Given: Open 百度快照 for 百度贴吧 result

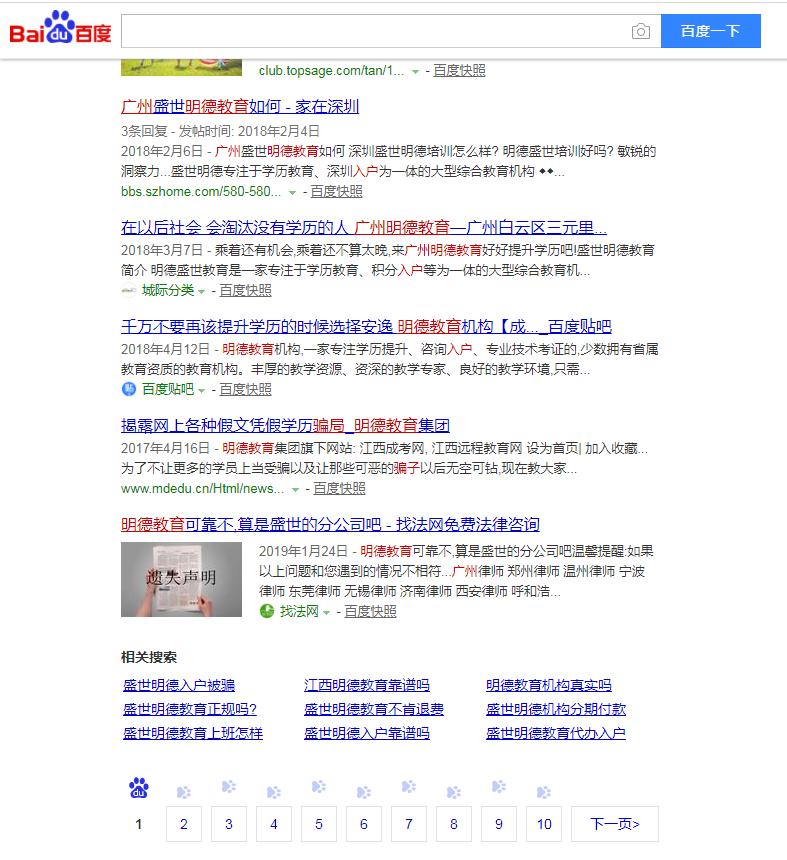Looking at the screenshot, I should [x=245, y=389].
